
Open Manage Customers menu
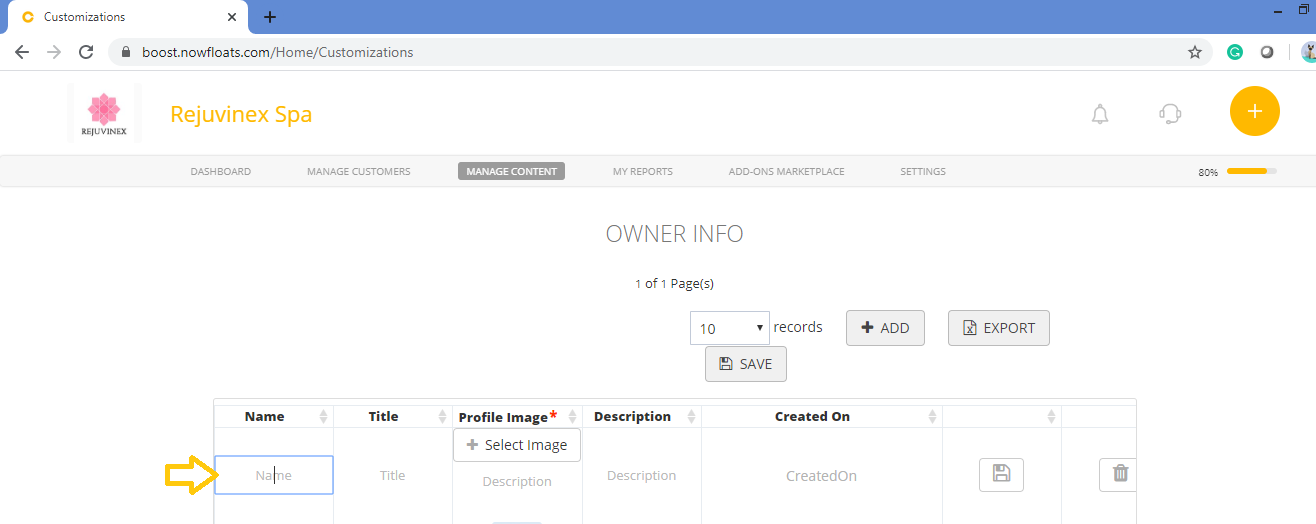click(x=359, y=171)
